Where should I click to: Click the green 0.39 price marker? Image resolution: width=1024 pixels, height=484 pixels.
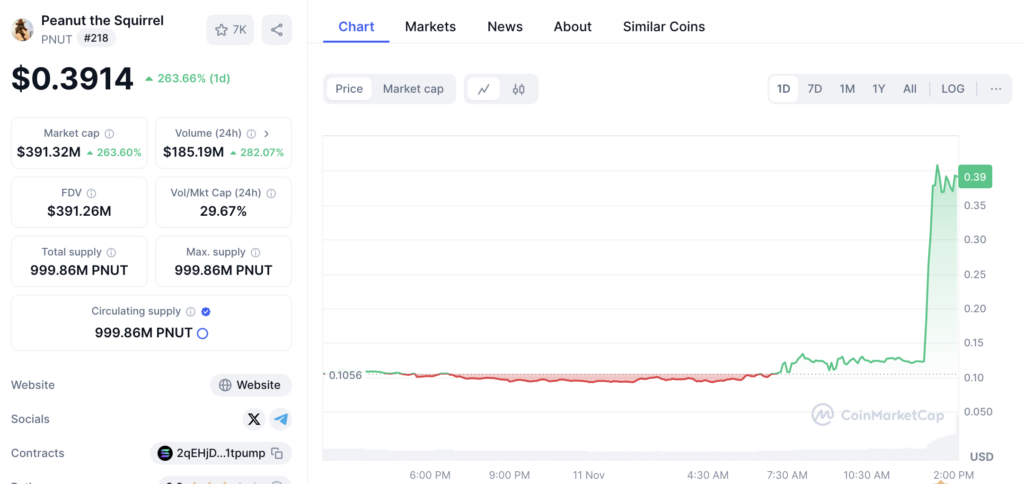click(974, 177)
